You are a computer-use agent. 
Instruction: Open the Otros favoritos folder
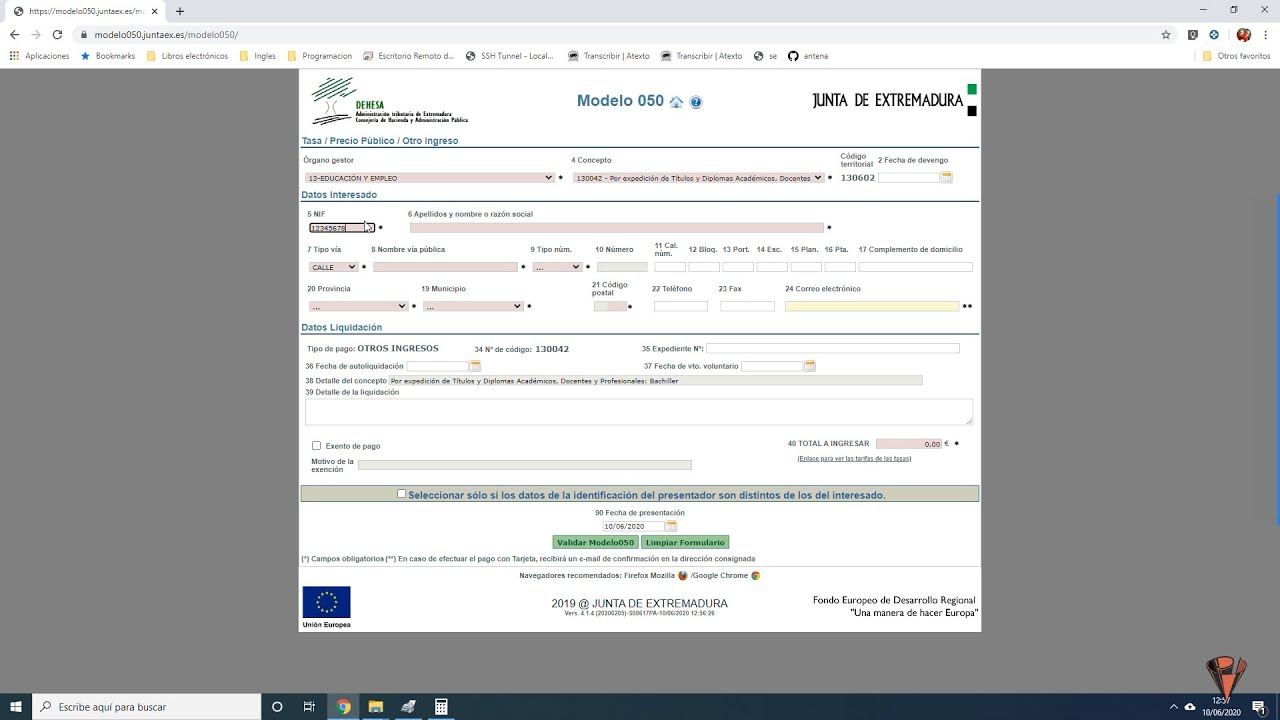coord(1237,56)
